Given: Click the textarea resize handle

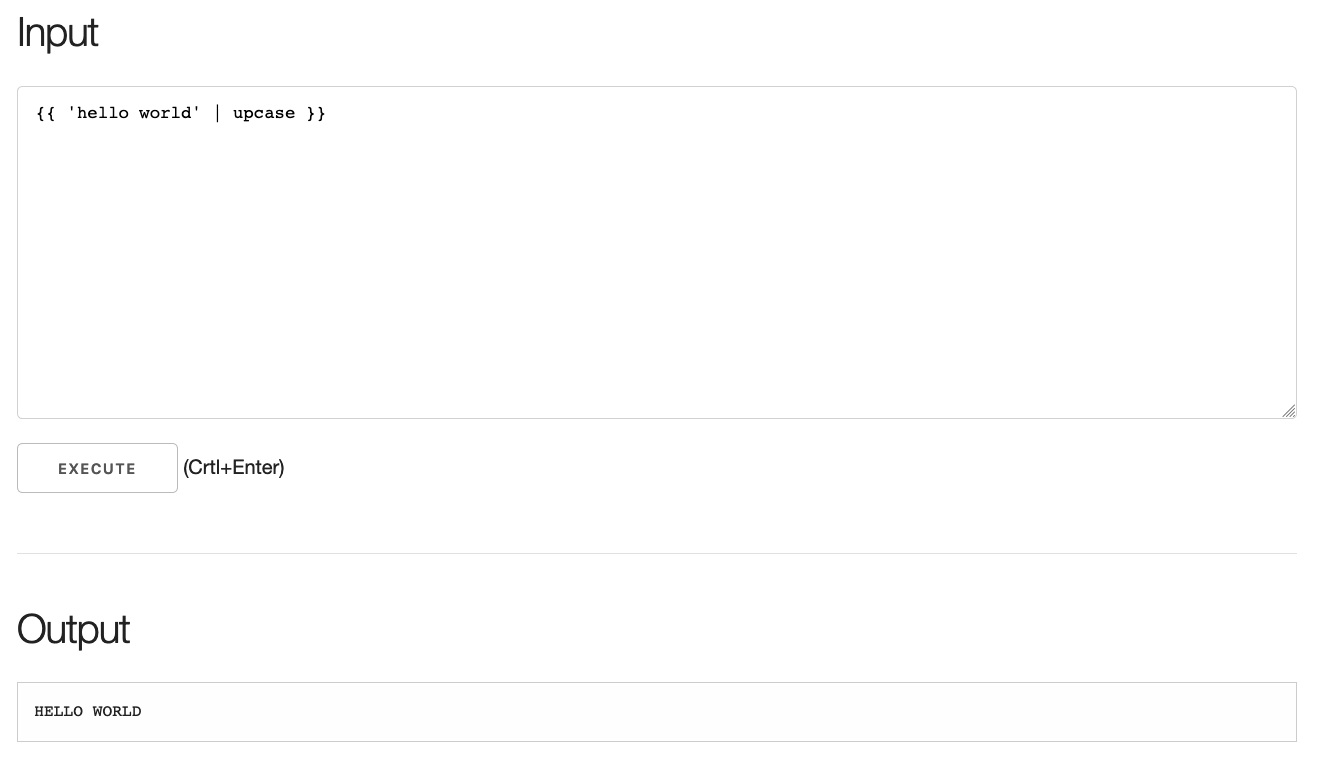Looking at the screenshot, I should (1288, 410).
